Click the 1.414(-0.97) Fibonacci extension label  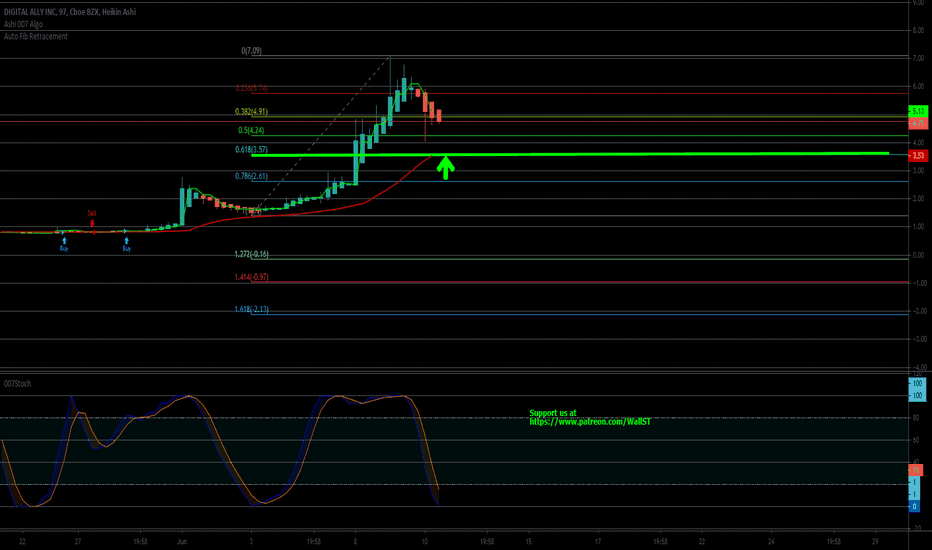click(x=251, y=277)
